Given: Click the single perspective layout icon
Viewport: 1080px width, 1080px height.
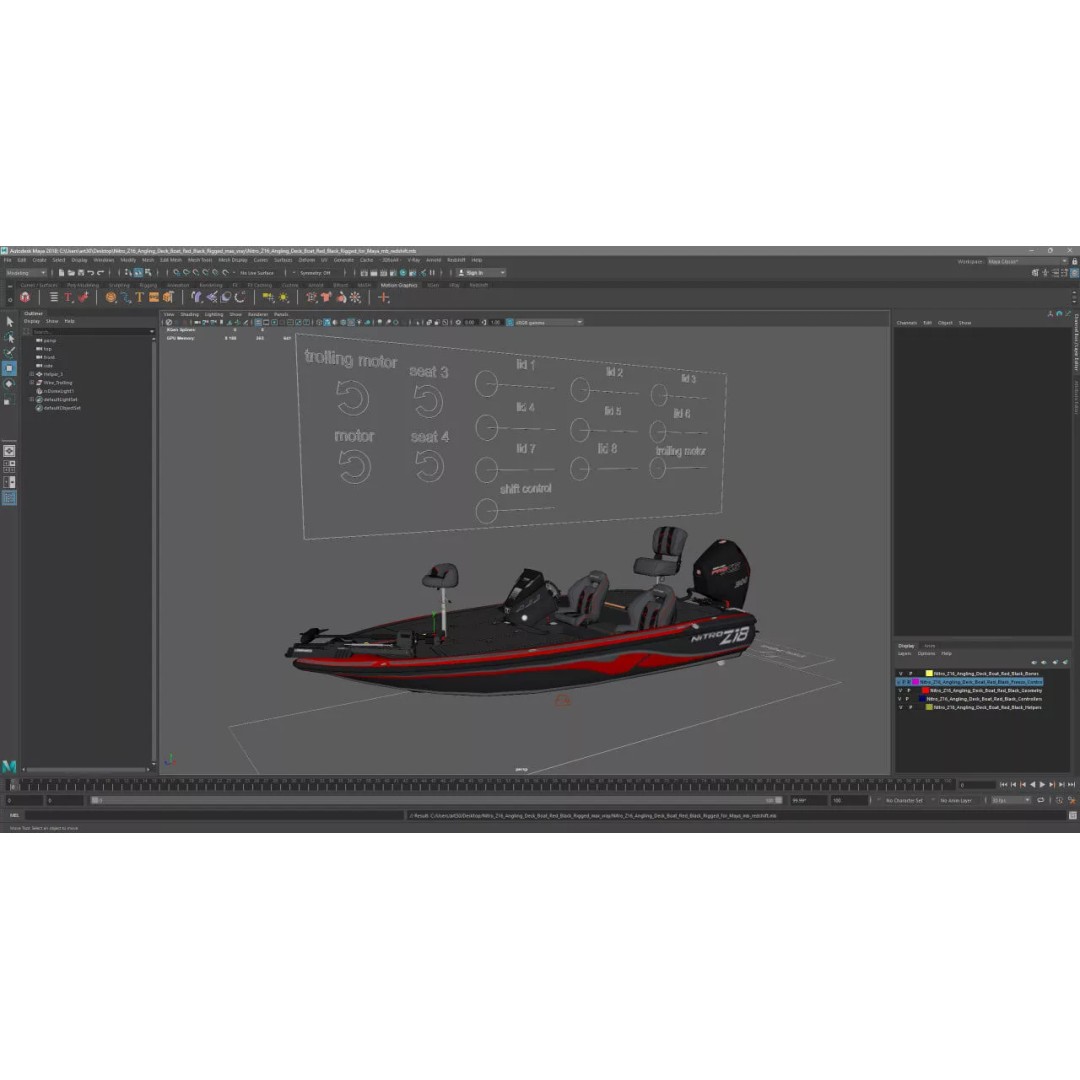Looking at the screenshot, I should pos(9,451).
